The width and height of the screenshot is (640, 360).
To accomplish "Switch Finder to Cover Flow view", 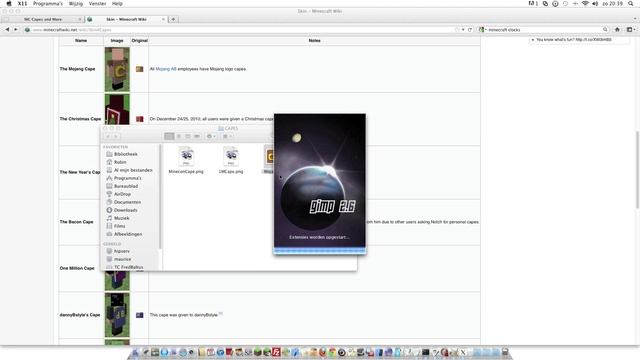I will [197, 136].
